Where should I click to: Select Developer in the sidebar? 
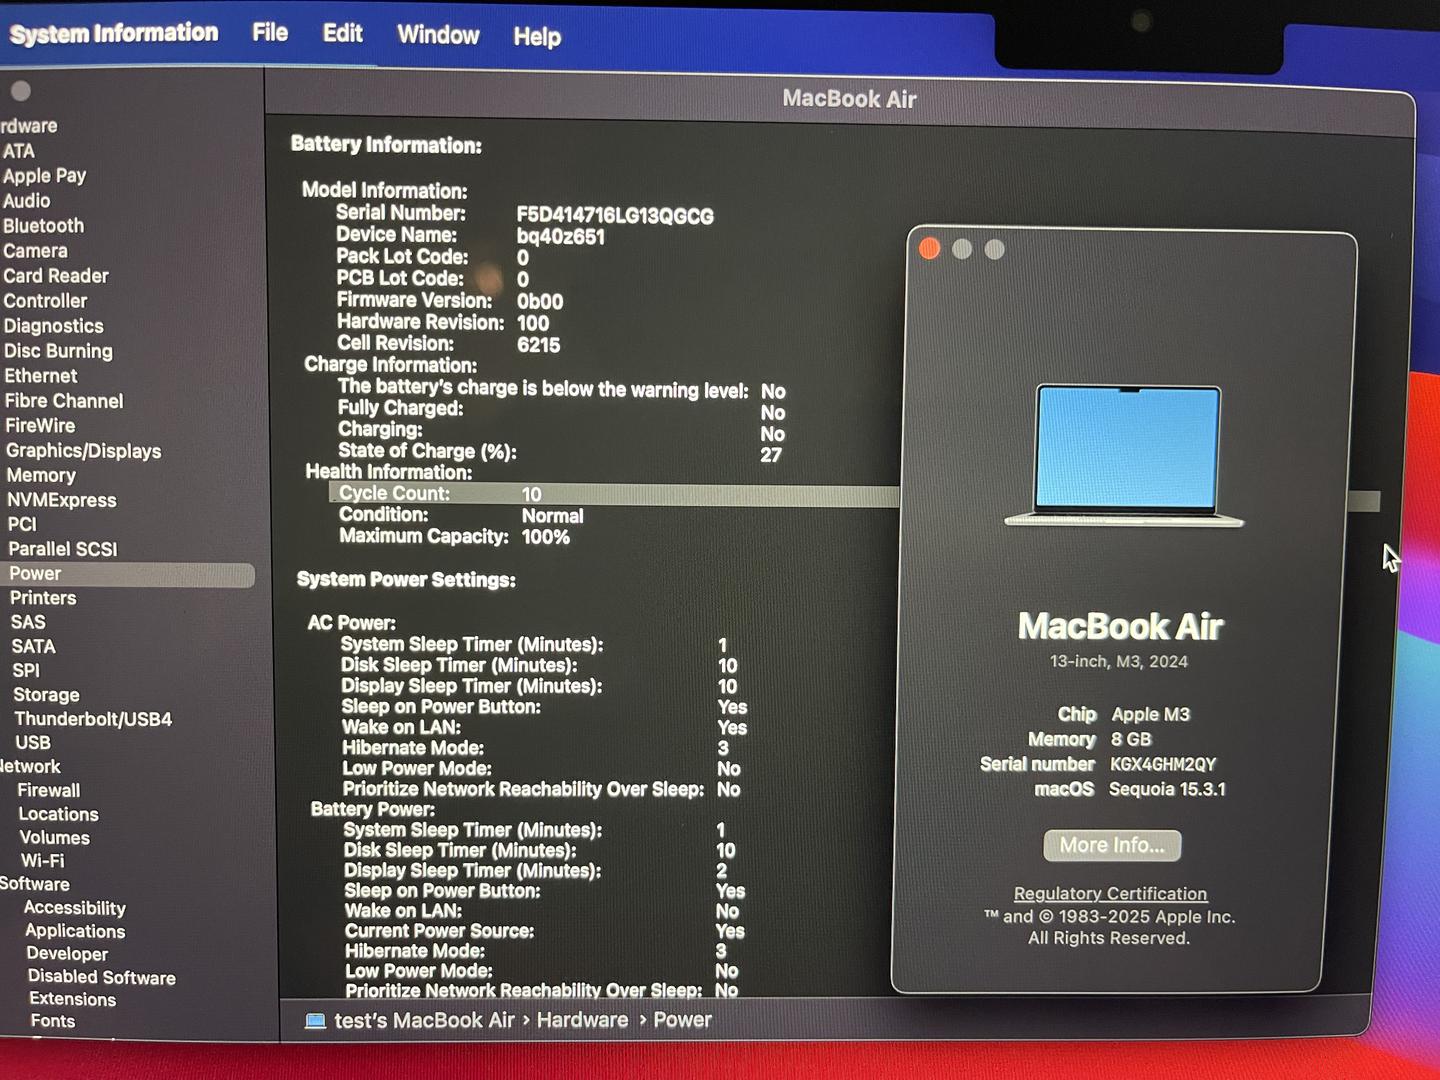click(x=67, y=954)
